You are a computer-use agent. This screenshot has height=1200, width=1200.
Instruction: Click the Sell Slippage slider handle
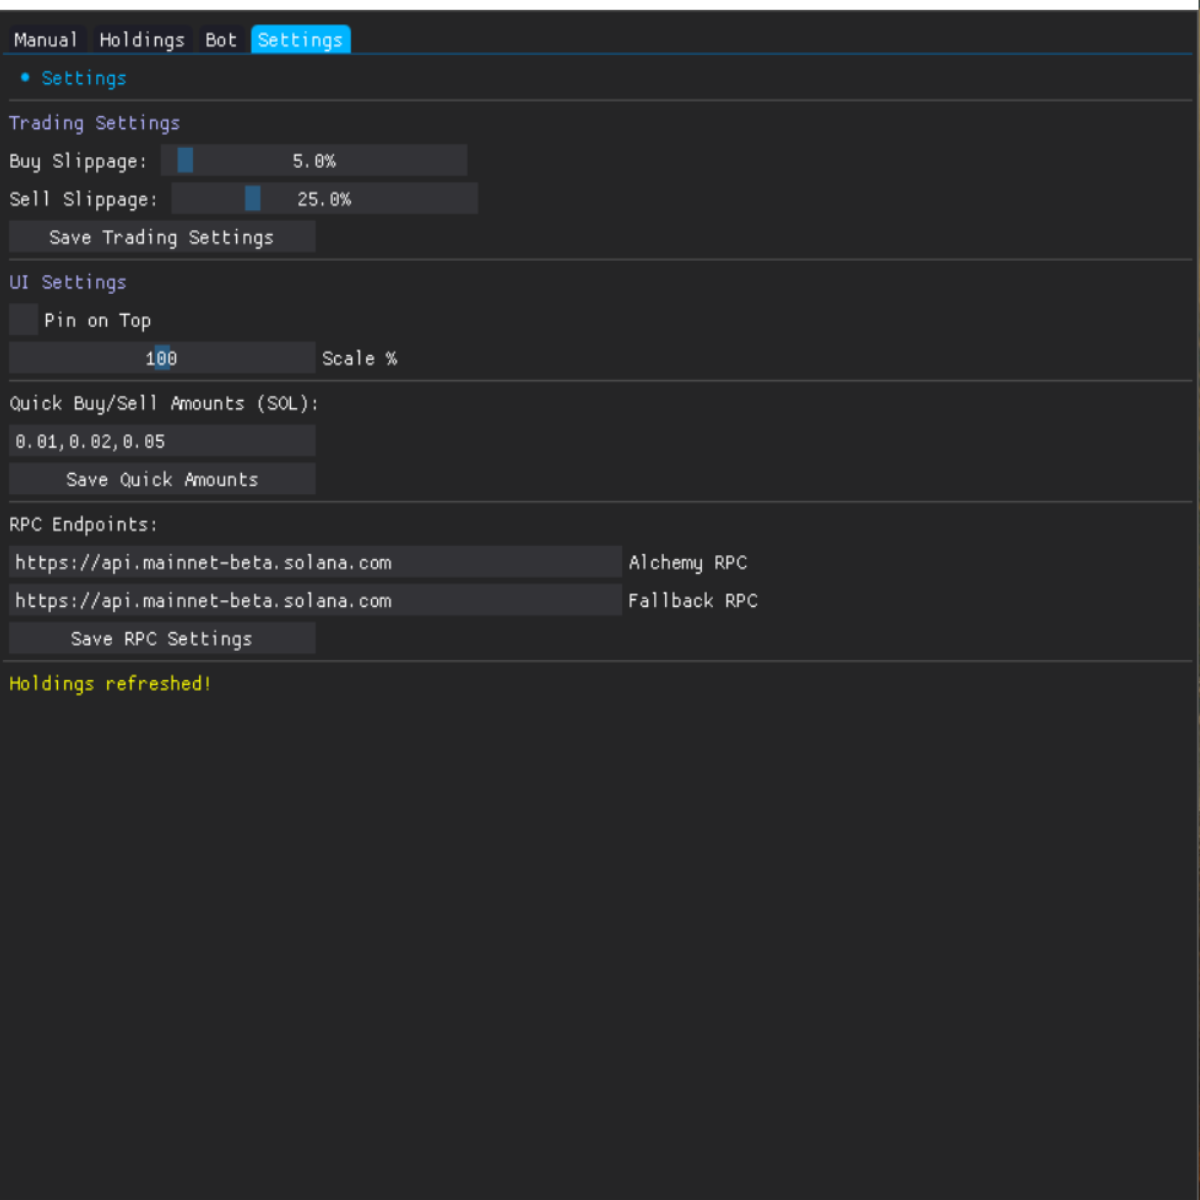[x=253, y=199]
